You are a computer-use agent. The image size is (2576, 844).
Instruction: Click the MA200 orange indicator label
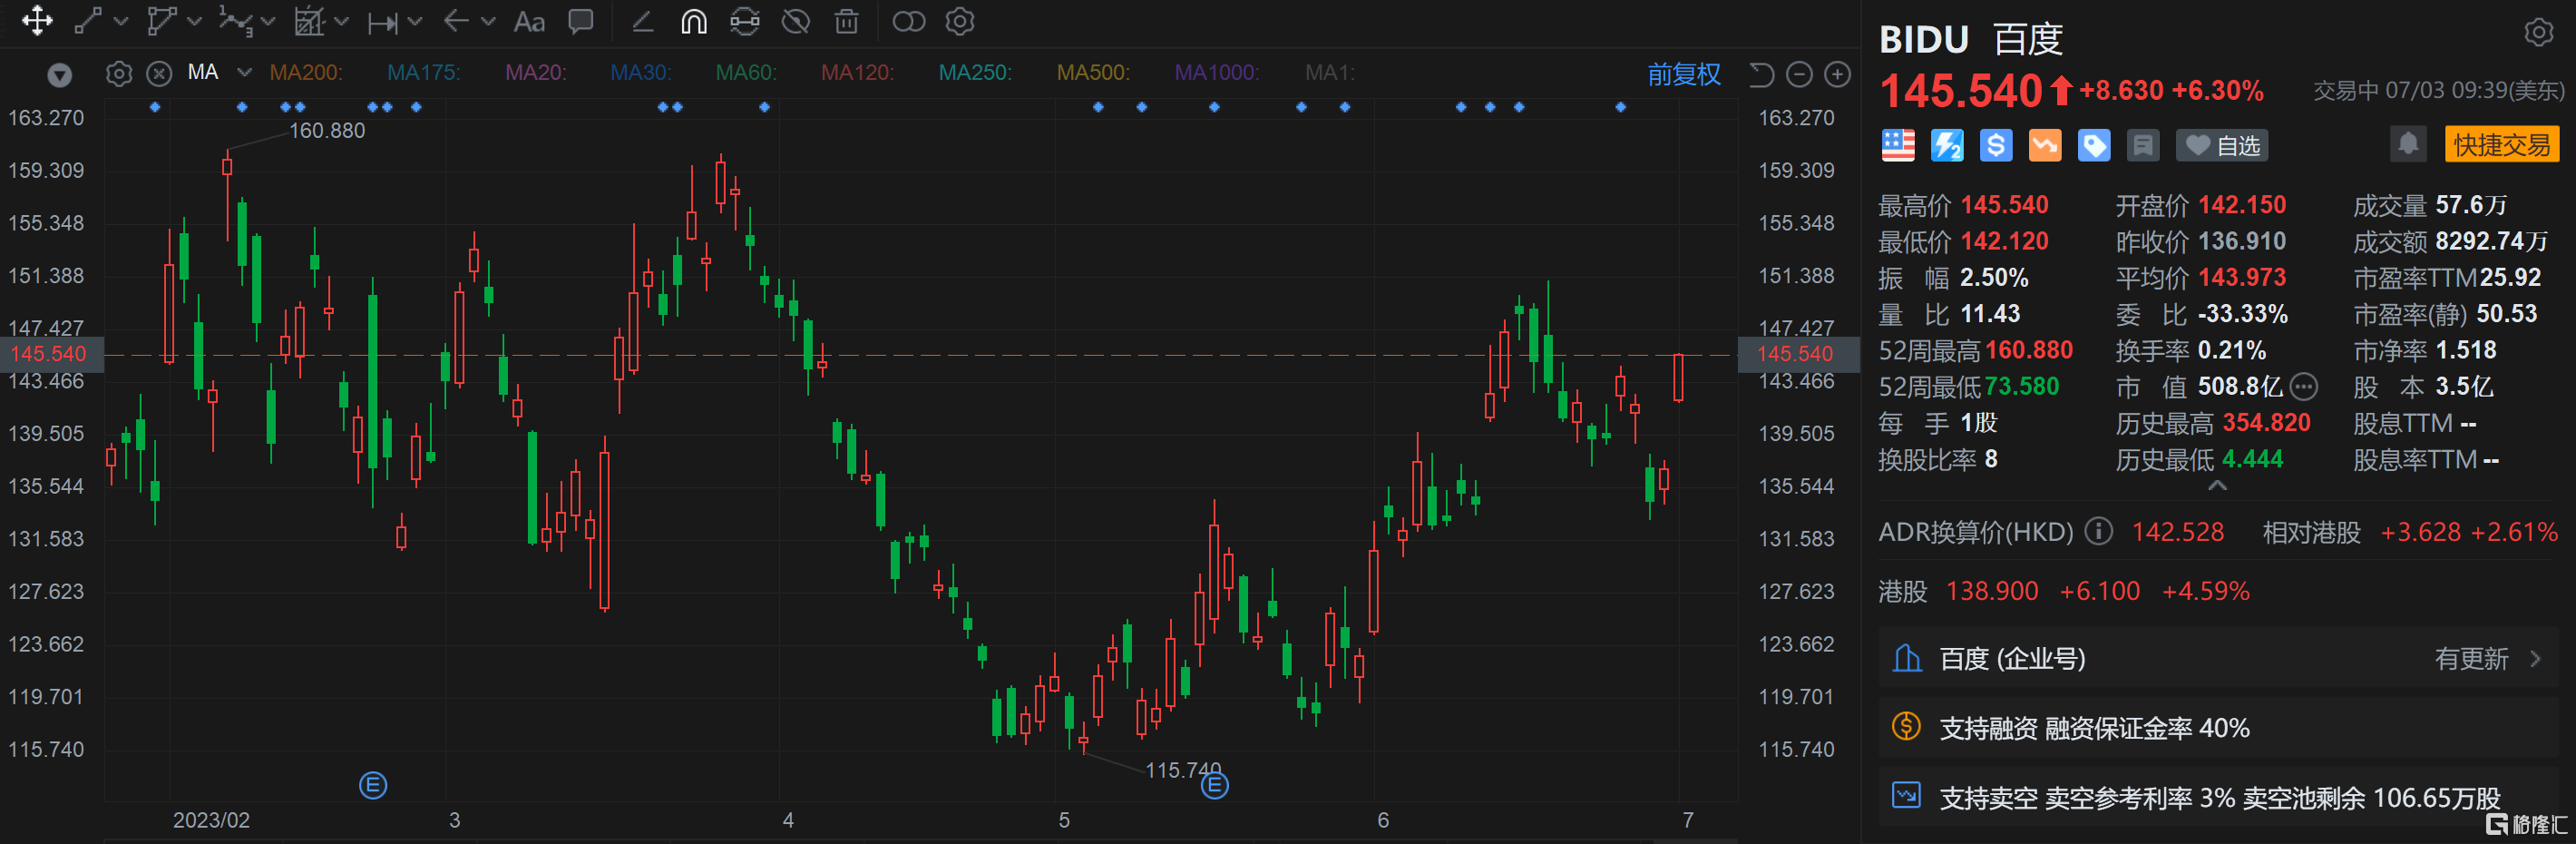pyautogui.click(x=305, y=72)
